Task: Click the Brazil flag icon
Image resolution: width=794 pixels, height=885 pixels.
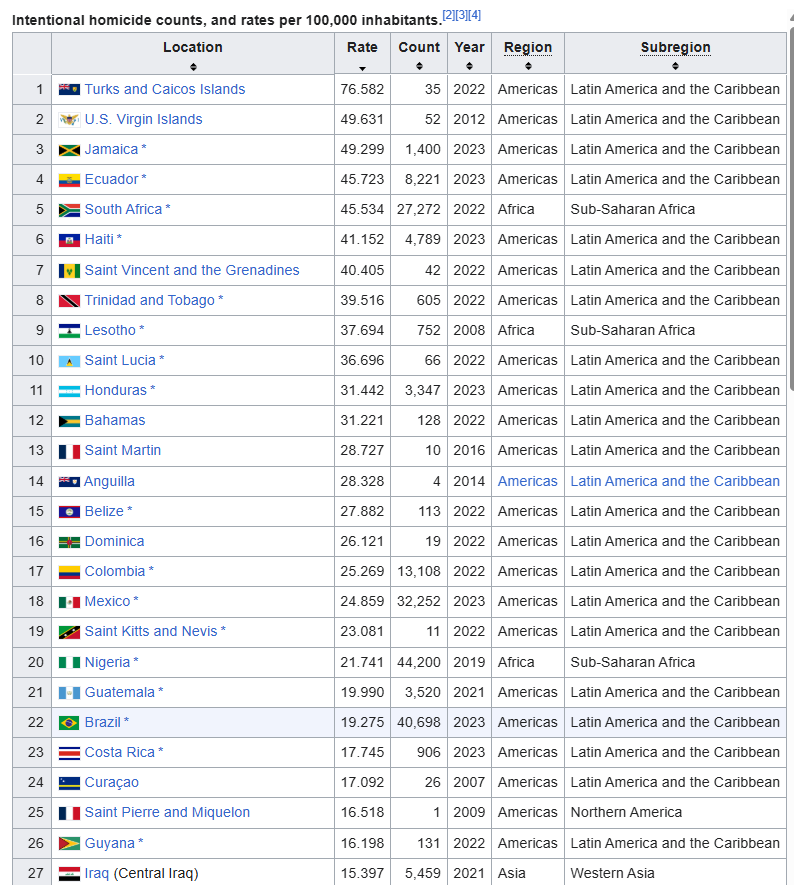Action: click(x=69, y=722)
